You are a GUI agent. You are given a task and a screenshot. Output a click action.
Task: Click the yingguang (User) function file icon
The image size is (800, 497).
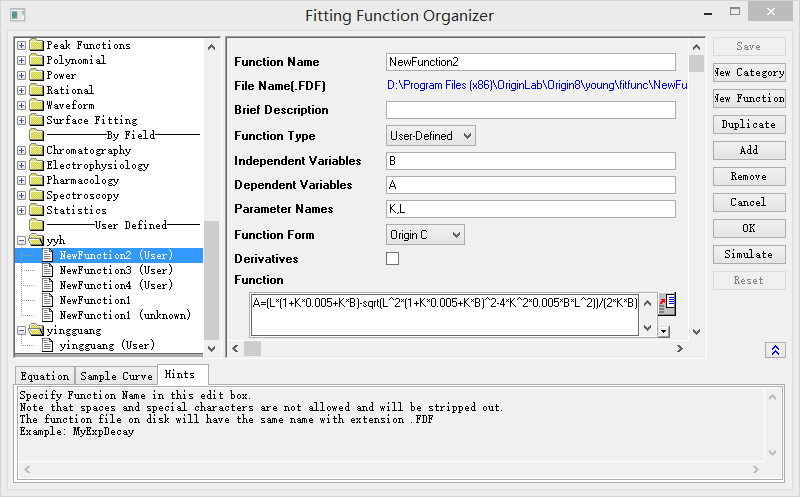coord(47,345)
